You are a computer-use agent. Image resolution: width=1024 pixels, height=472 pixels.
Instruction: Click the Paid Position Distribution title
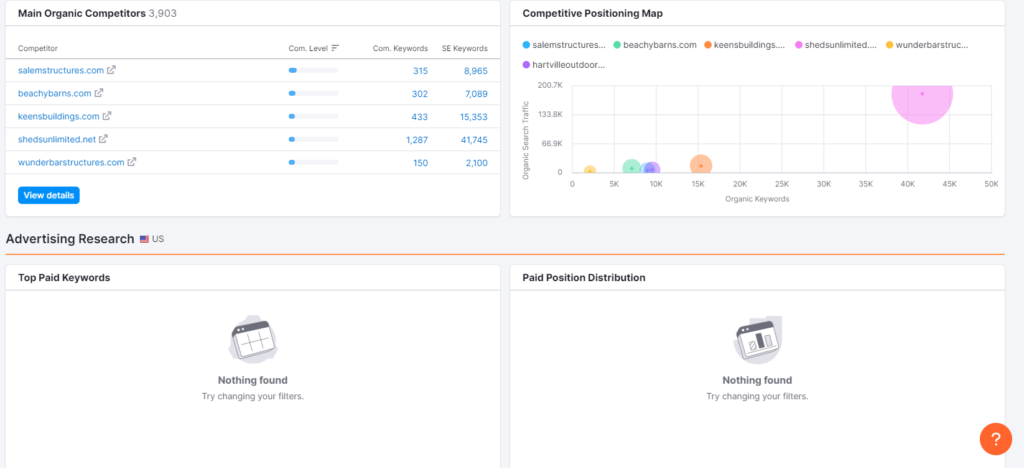click(x=584, y=277)
